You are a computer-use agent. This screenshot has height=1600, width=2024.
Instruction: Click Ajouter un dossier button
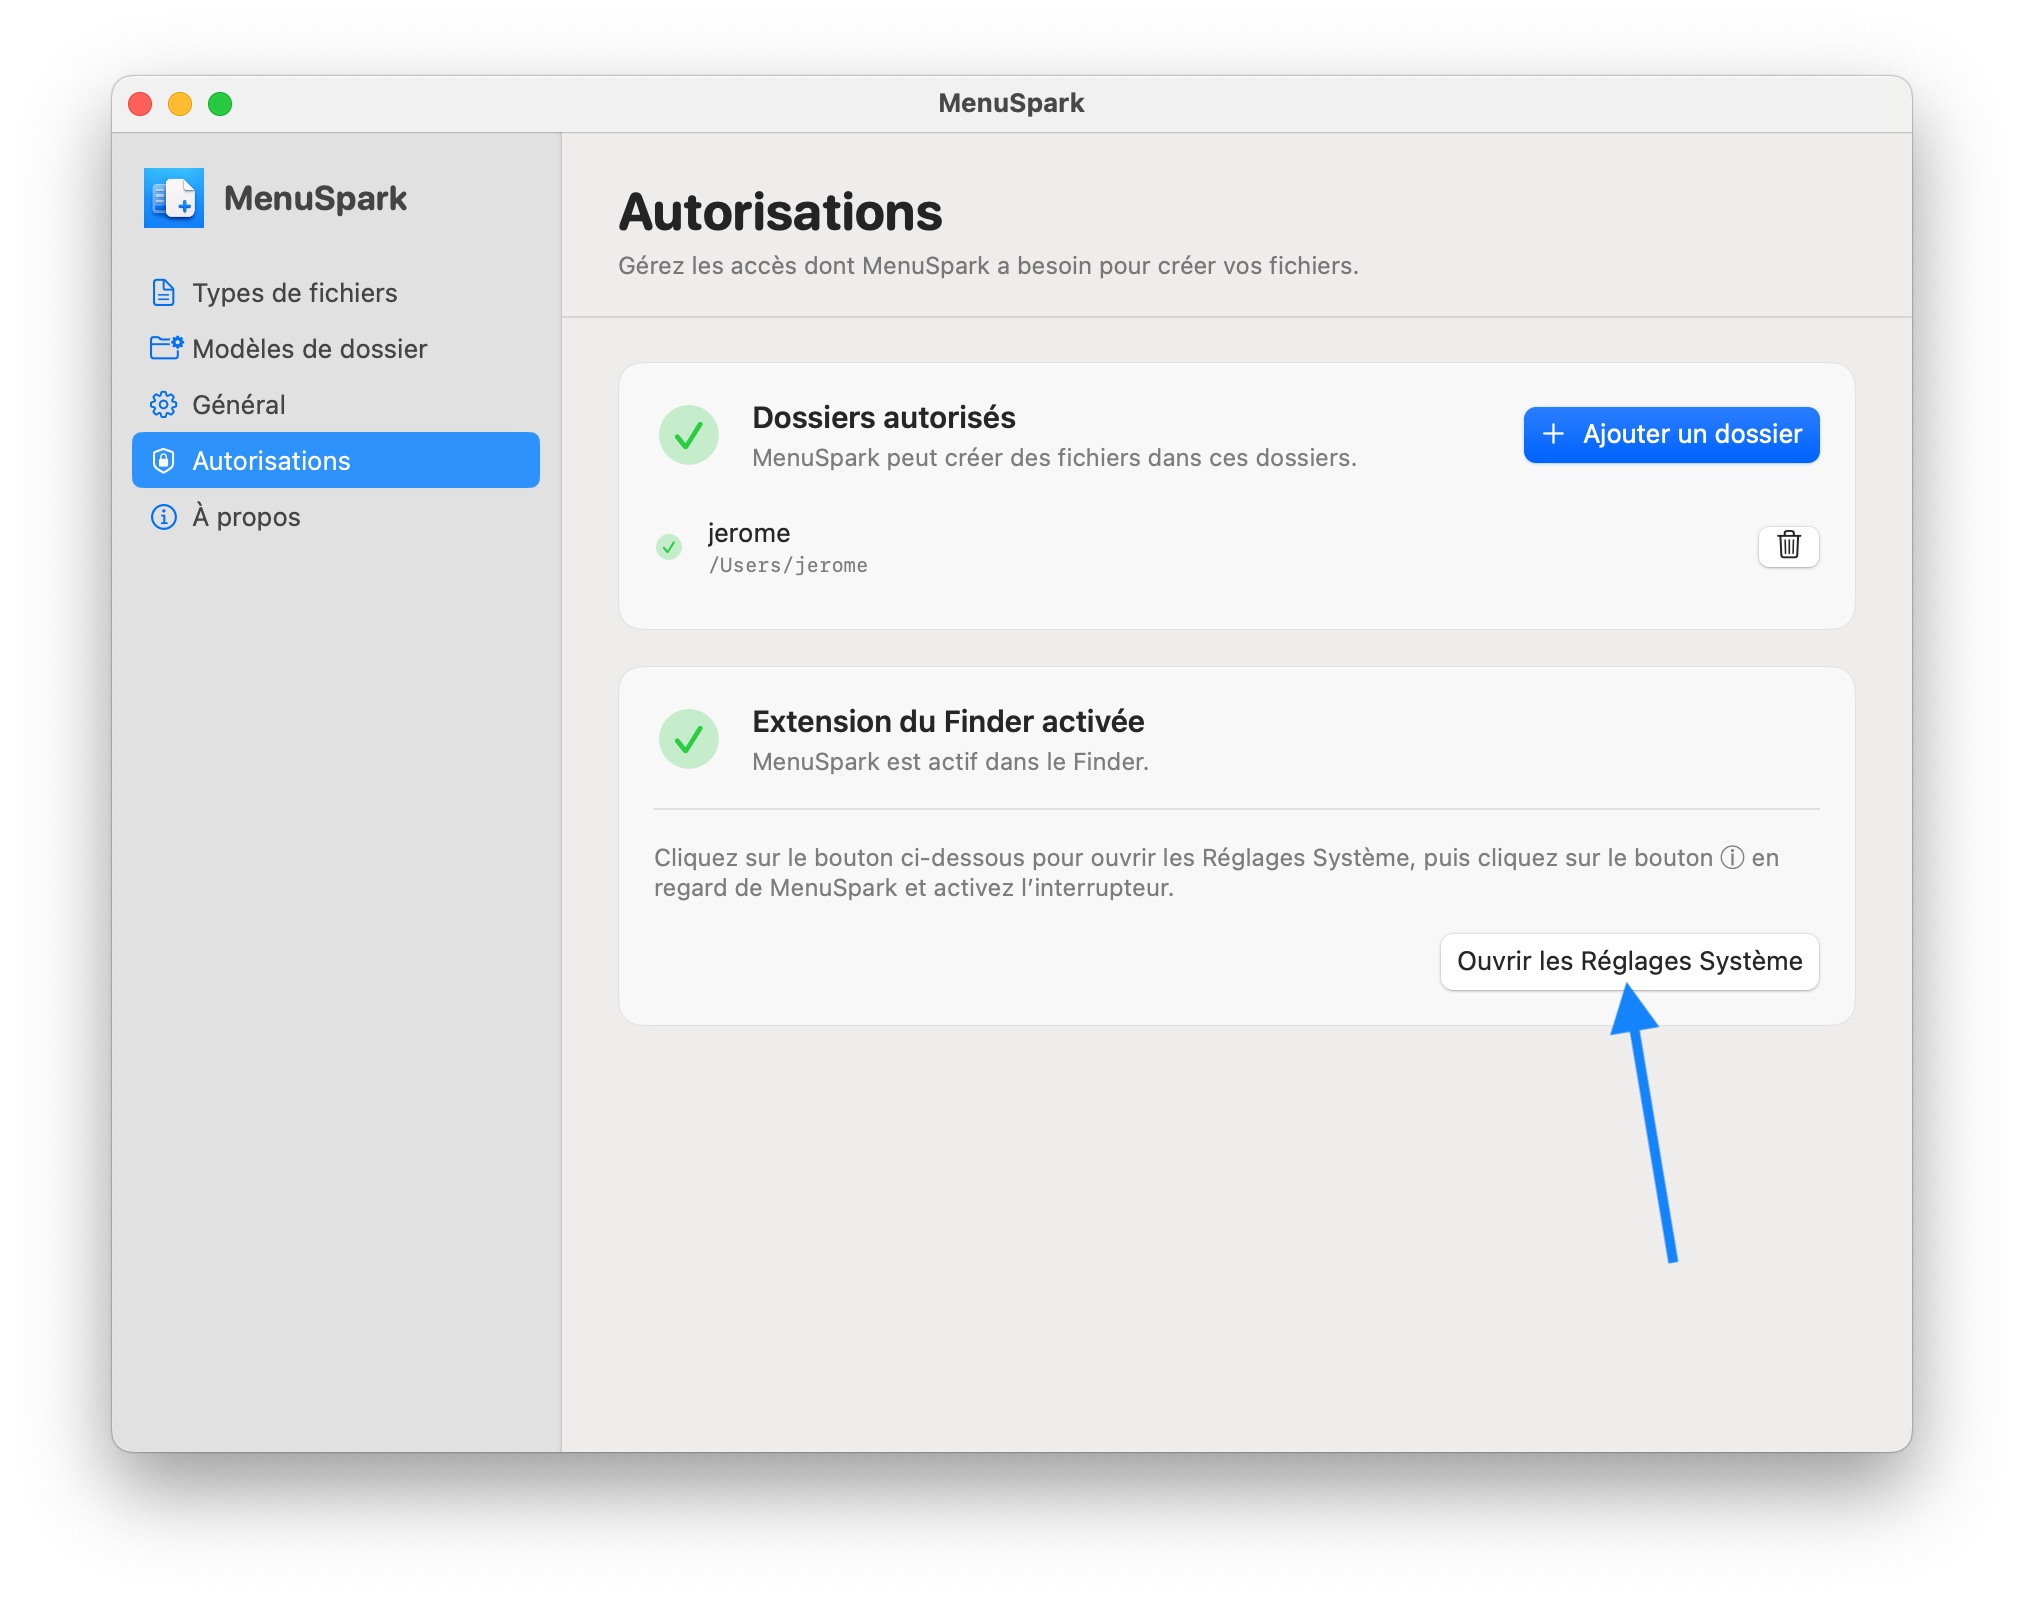[1671, 434]
